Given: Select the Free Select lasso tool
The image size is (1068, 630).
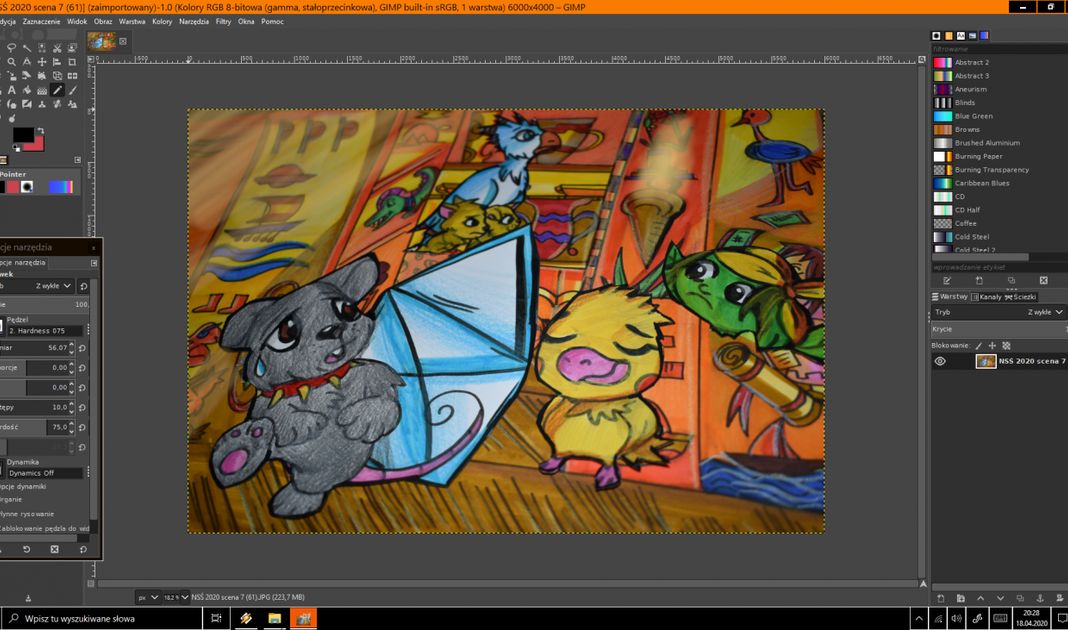Looking at the screenshot, I should click(12, 48).
